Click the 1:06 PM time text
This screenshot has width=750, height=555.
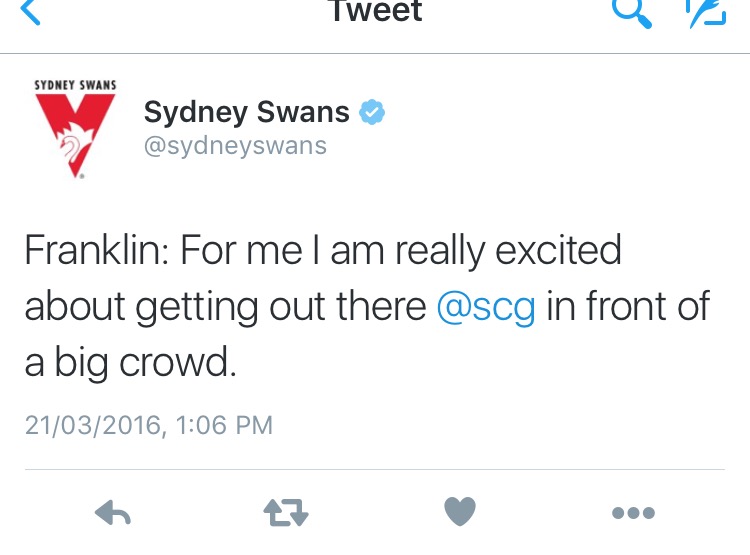pos(224,425)
